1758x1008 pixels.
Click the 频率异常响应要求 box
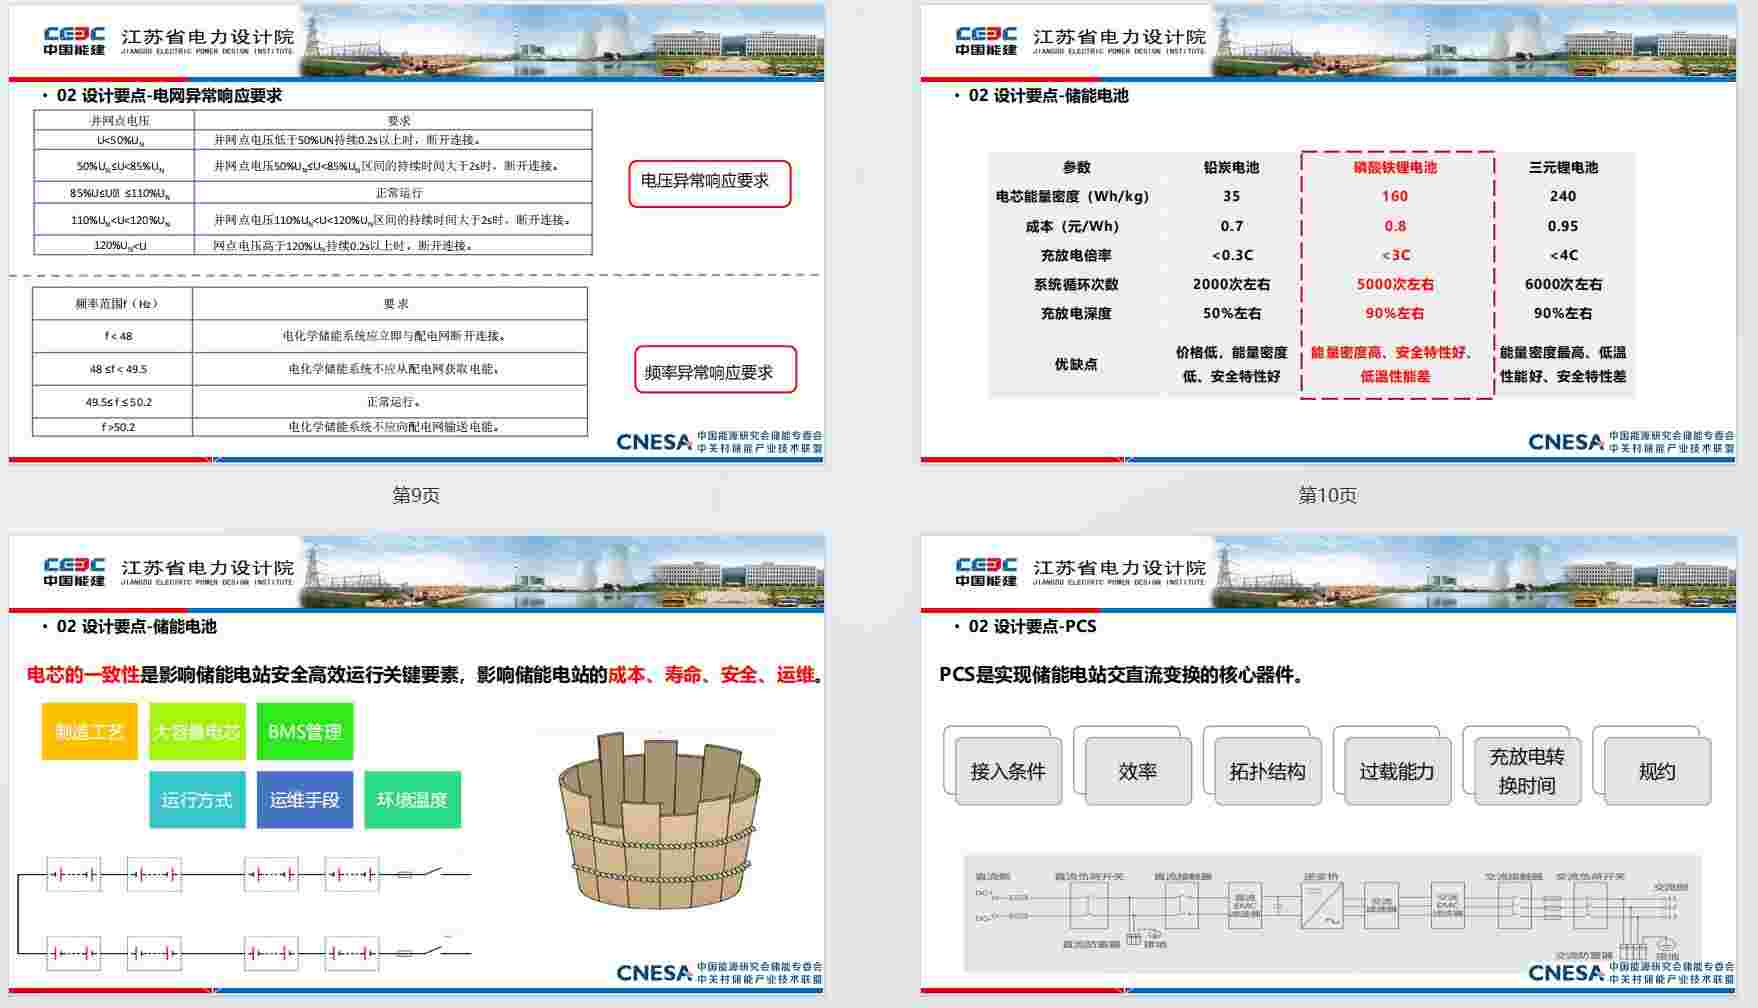(x=714, y=371)
